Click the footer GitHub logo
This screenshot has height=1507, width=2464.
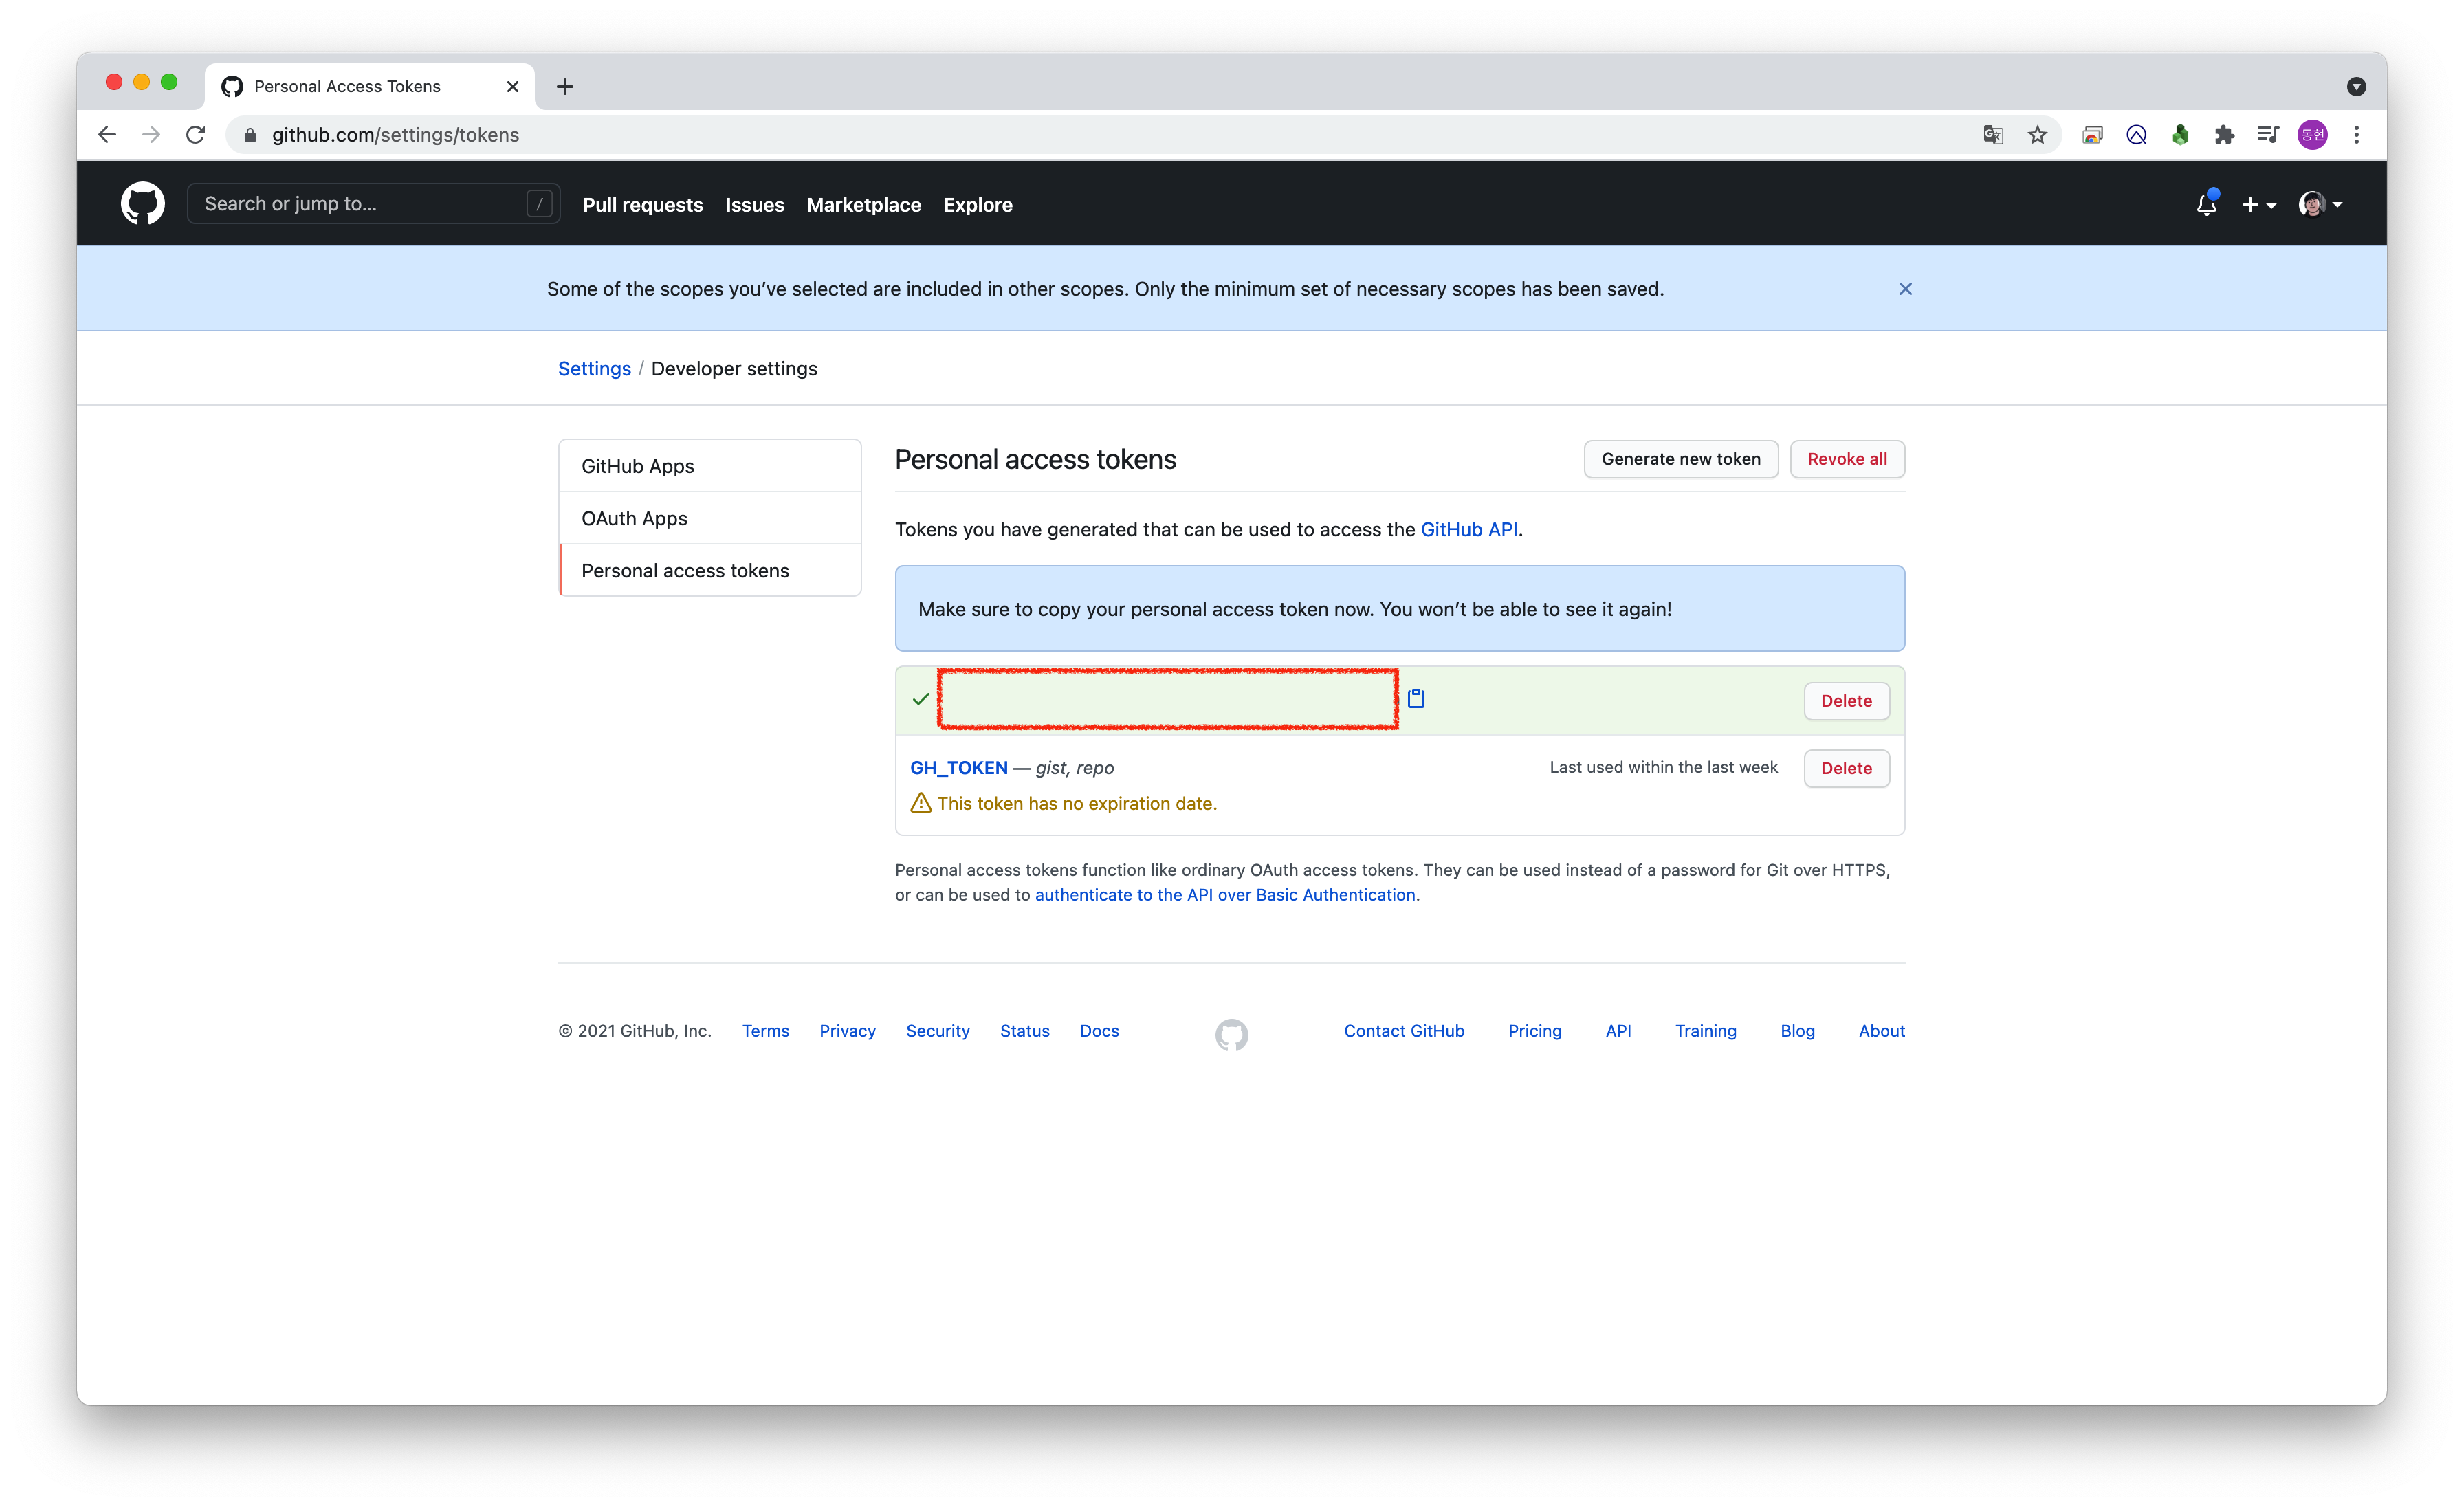(x=1232, y=1034)
